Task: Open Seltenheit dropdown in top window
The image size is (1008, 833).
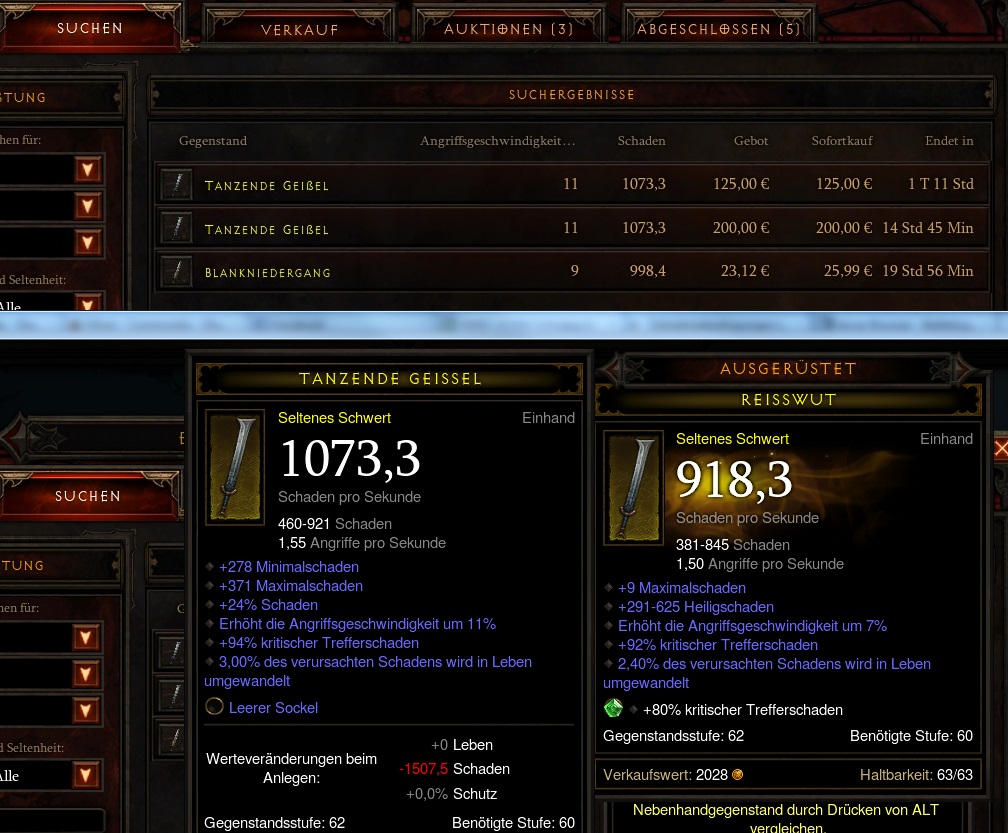Action: [x=88, y=303]
